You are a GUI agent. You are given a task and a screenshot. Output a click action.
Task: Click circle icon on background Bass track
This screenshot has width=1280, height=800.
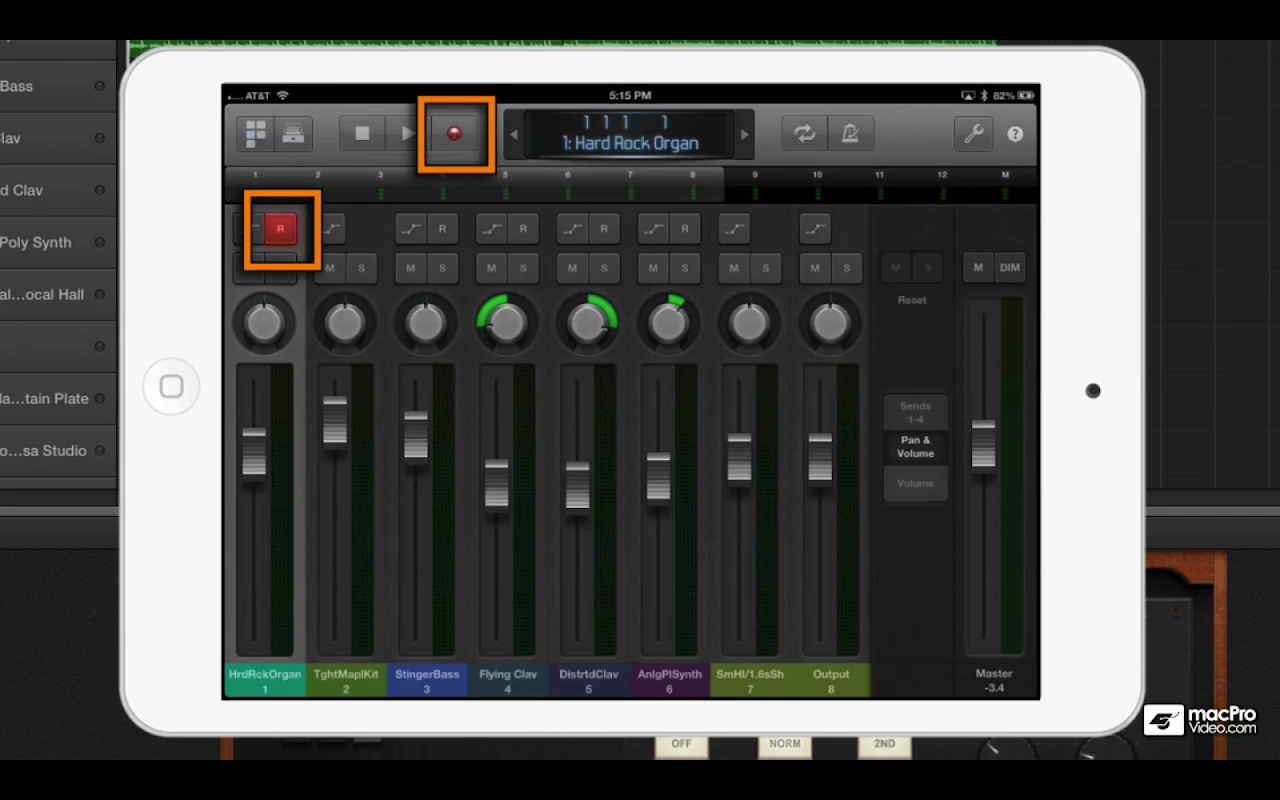click(99, 86)
